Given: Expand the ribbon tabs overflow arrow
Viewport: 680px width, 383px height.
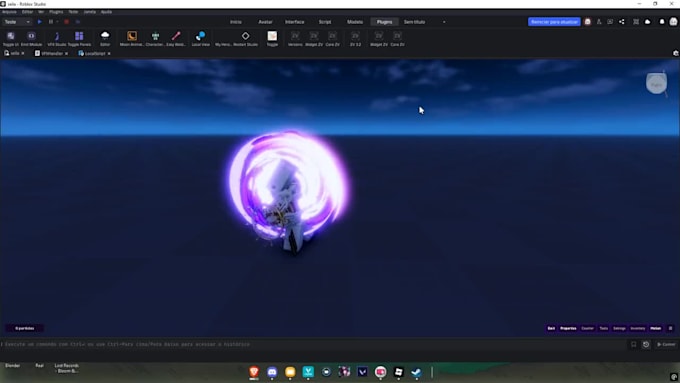Looking at the screenshot, I should pyautogui.click(x=444, y=22).
